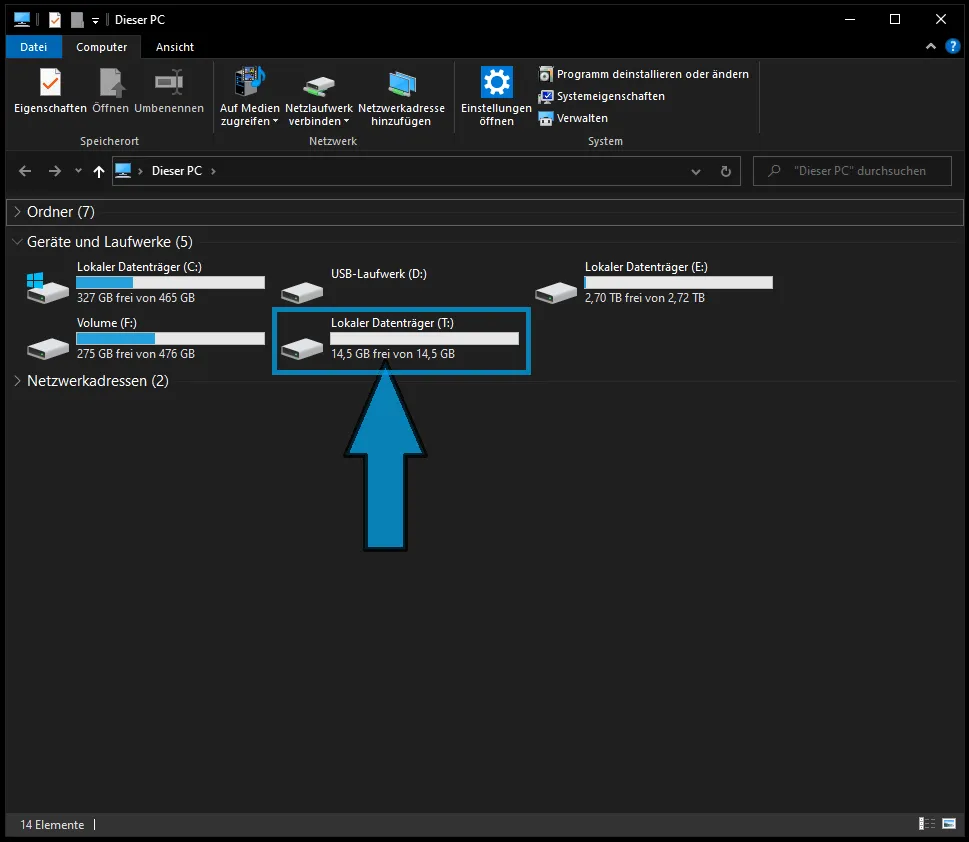Click the Dieser PC window system icon
The height and width of the screenshot is (842, 969).
(22, 20)
